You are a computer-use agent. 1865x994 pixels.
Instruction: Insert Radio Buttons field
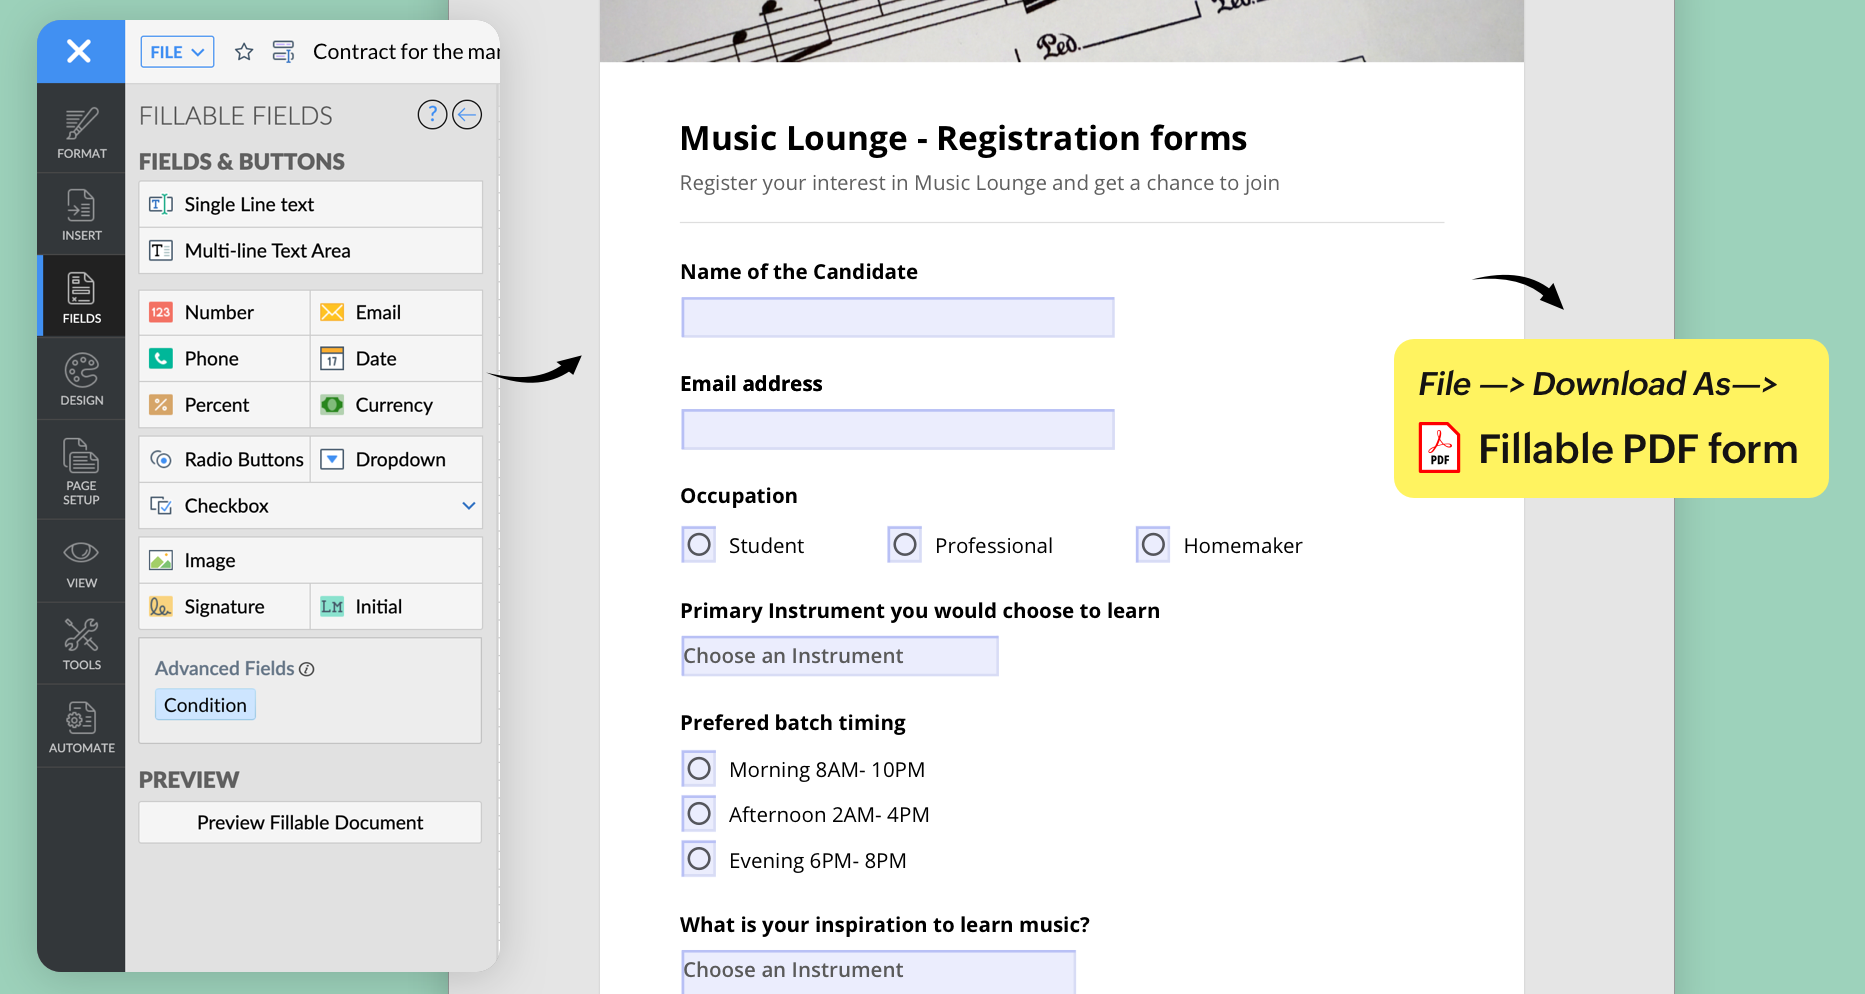224,459
